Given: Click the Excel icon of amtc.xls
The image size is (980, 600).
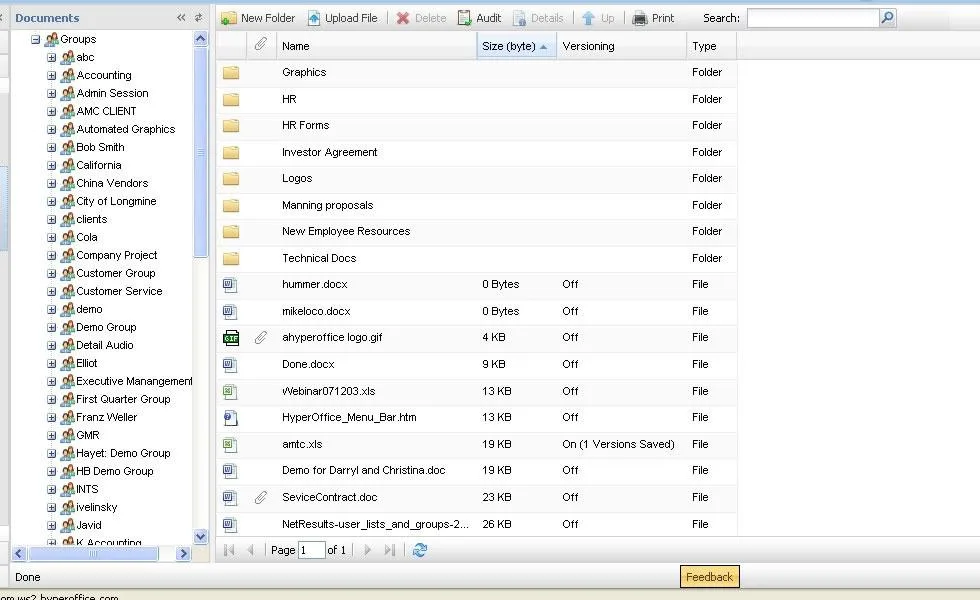Looking at the screenshot, I should [230, 444].
